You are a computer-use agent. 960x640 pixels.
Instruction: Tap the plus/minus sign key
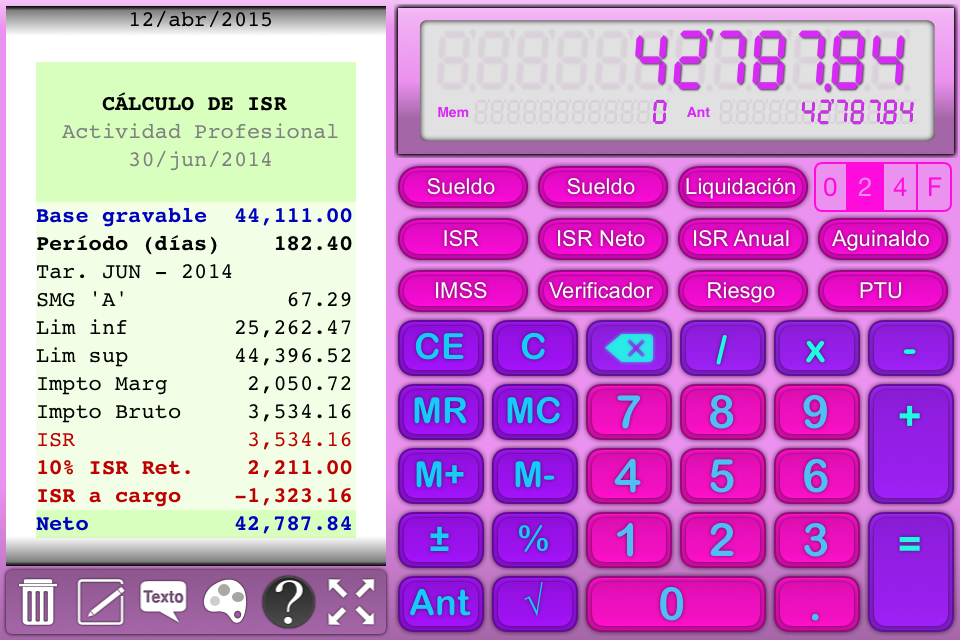point(440,540)
